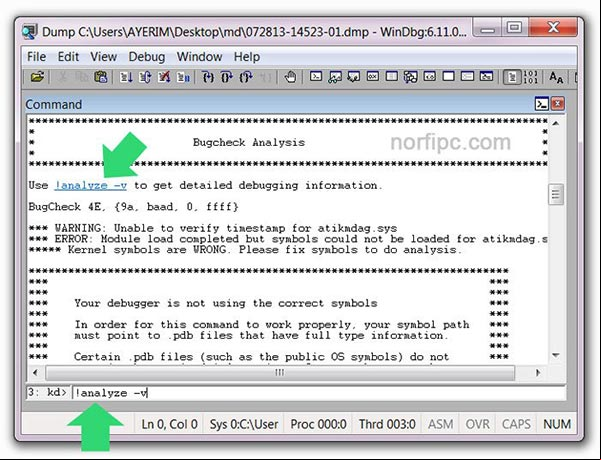Click the 'ERROR: Module load completed' line
Viewport: 601px width, 460px height.
tap(288, 239)
